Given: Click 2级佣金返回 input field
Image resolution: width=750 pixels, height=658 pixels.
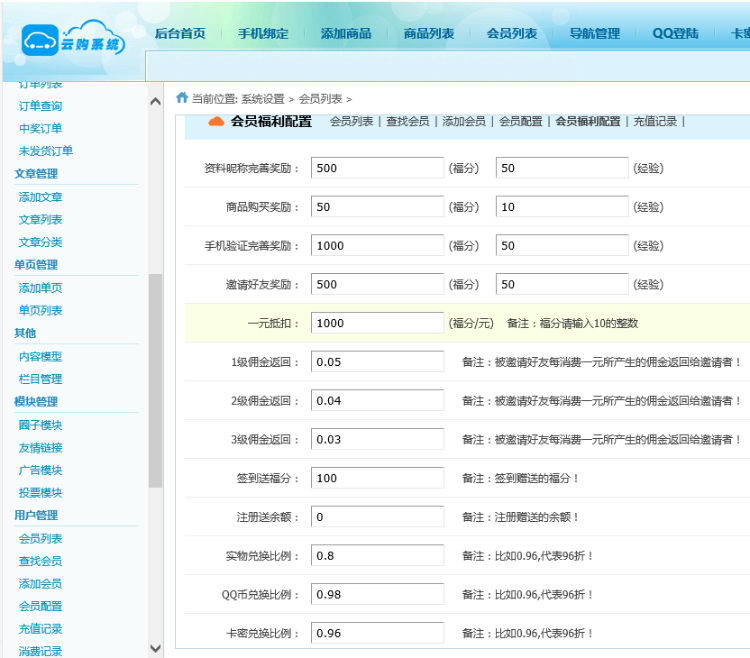Looking at the screenshot, I should click(x=377, y=400).
